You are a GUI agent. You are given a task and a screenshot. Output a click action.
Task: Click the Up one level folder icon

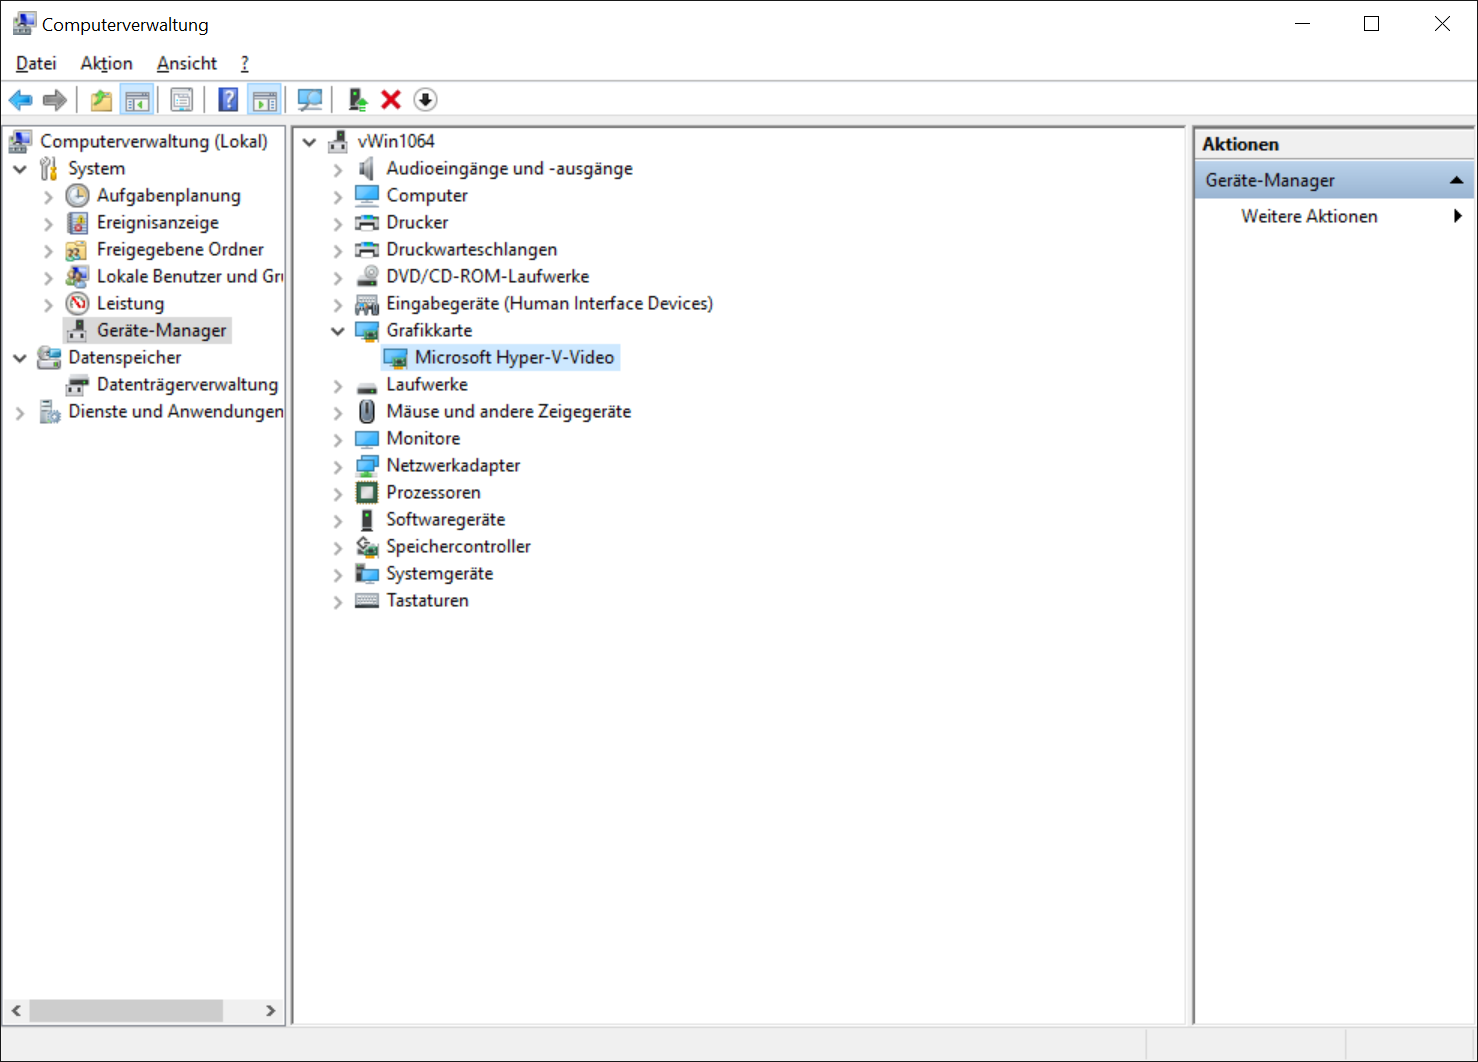pyautogui.click(x=101, y=100)
